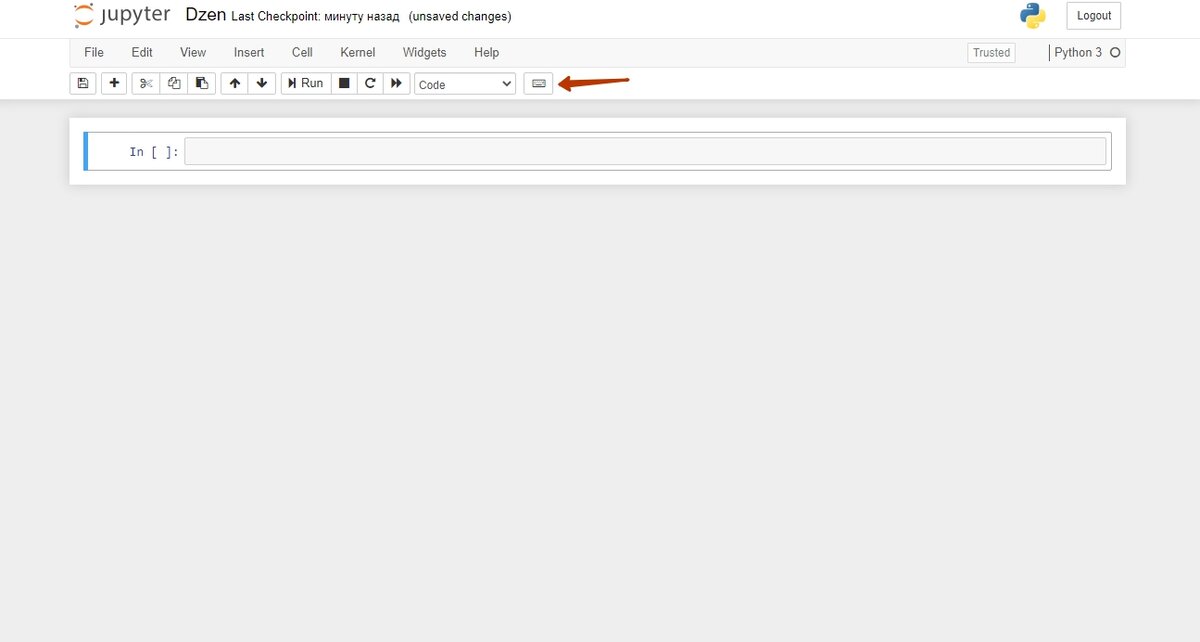Open the Kernel menu
The height and width of the screenshot is (642, 1200).
click(x=358, y=52)
